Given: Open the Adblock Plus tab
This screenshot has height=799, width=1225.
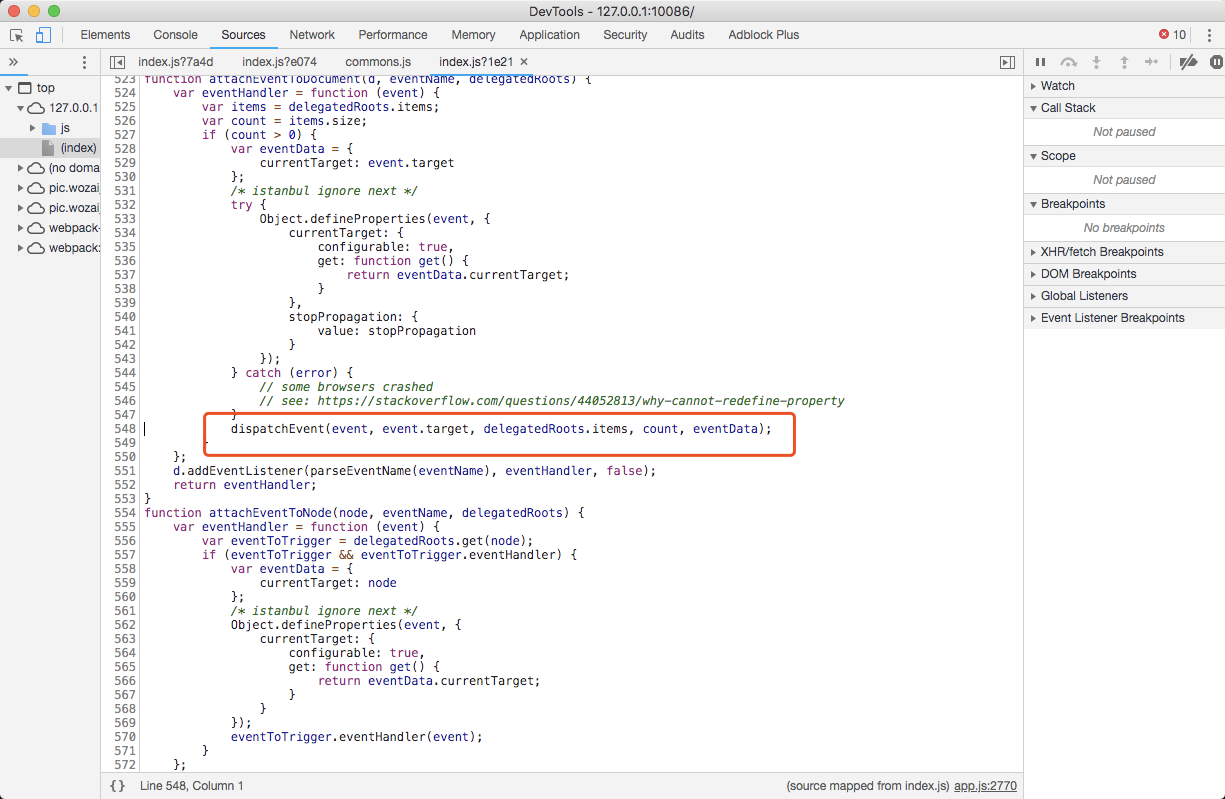Looking at the screenshot, I should point(764,35).
